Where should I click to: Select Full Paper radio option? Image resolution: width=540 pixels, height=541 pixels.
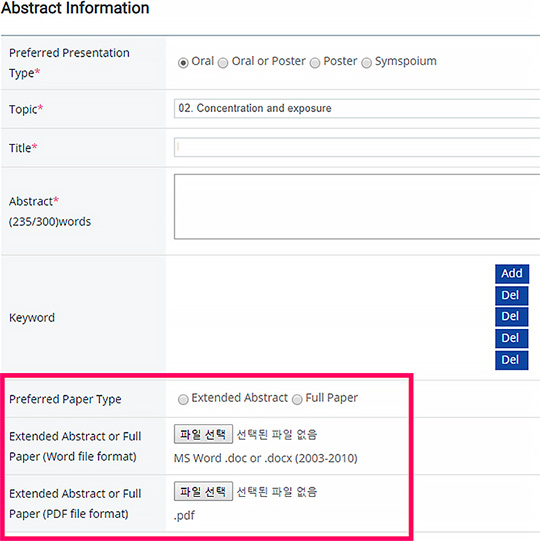297,399
